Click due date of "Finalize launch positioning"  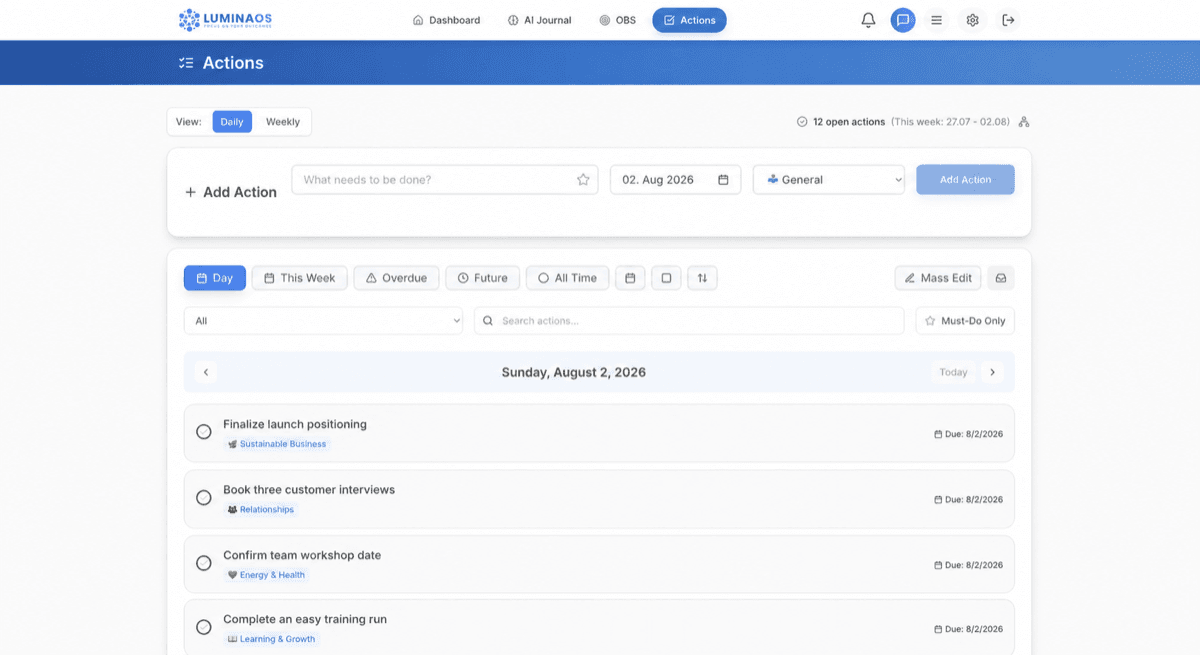pos(968,434)
